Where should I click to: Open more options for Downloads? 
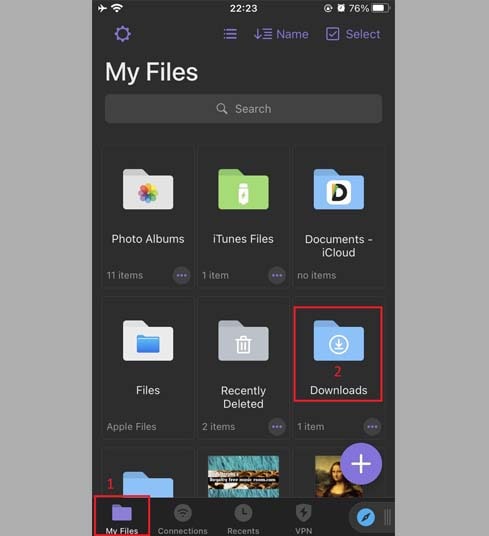[x=372, y=427]
